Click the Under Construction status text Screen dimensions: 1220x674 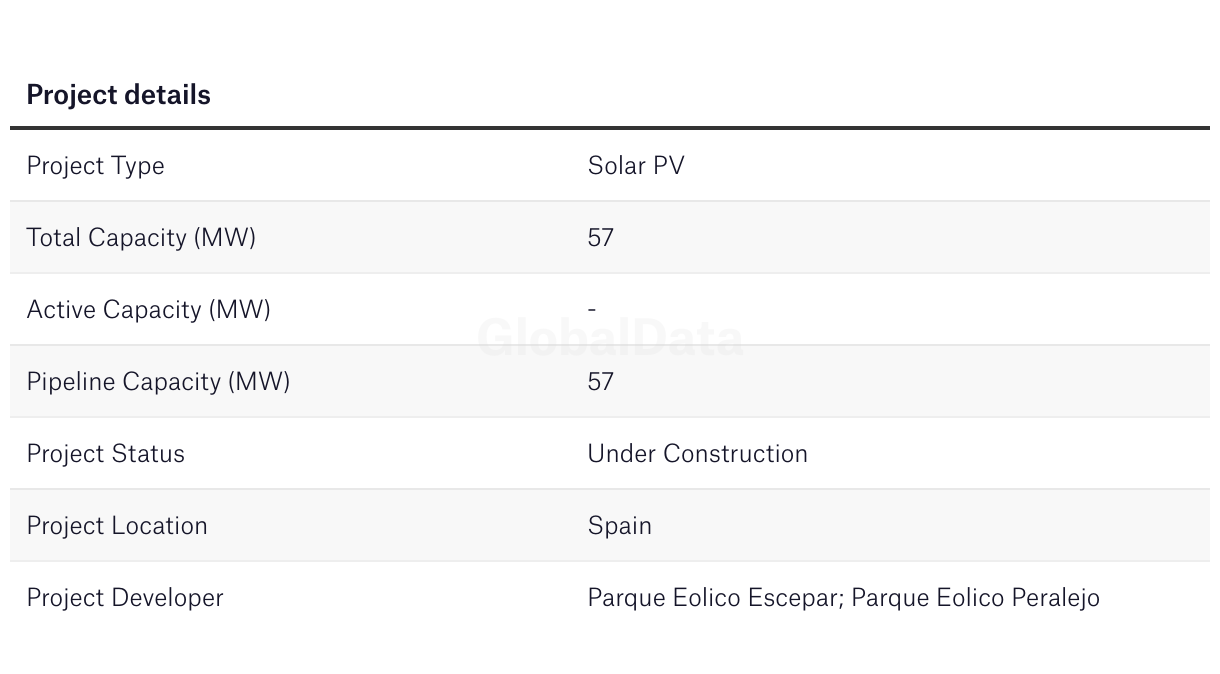coord(697,454)
